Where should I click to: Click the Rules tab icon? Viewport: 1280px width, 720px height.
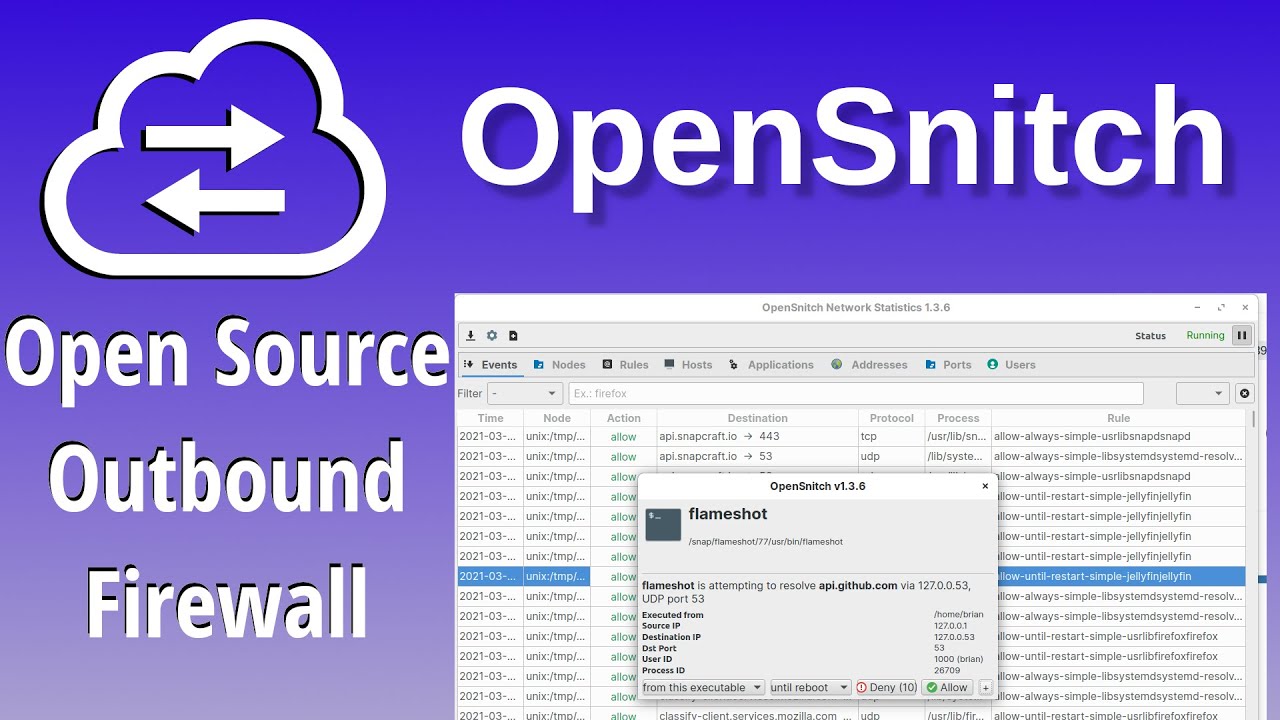607,365
